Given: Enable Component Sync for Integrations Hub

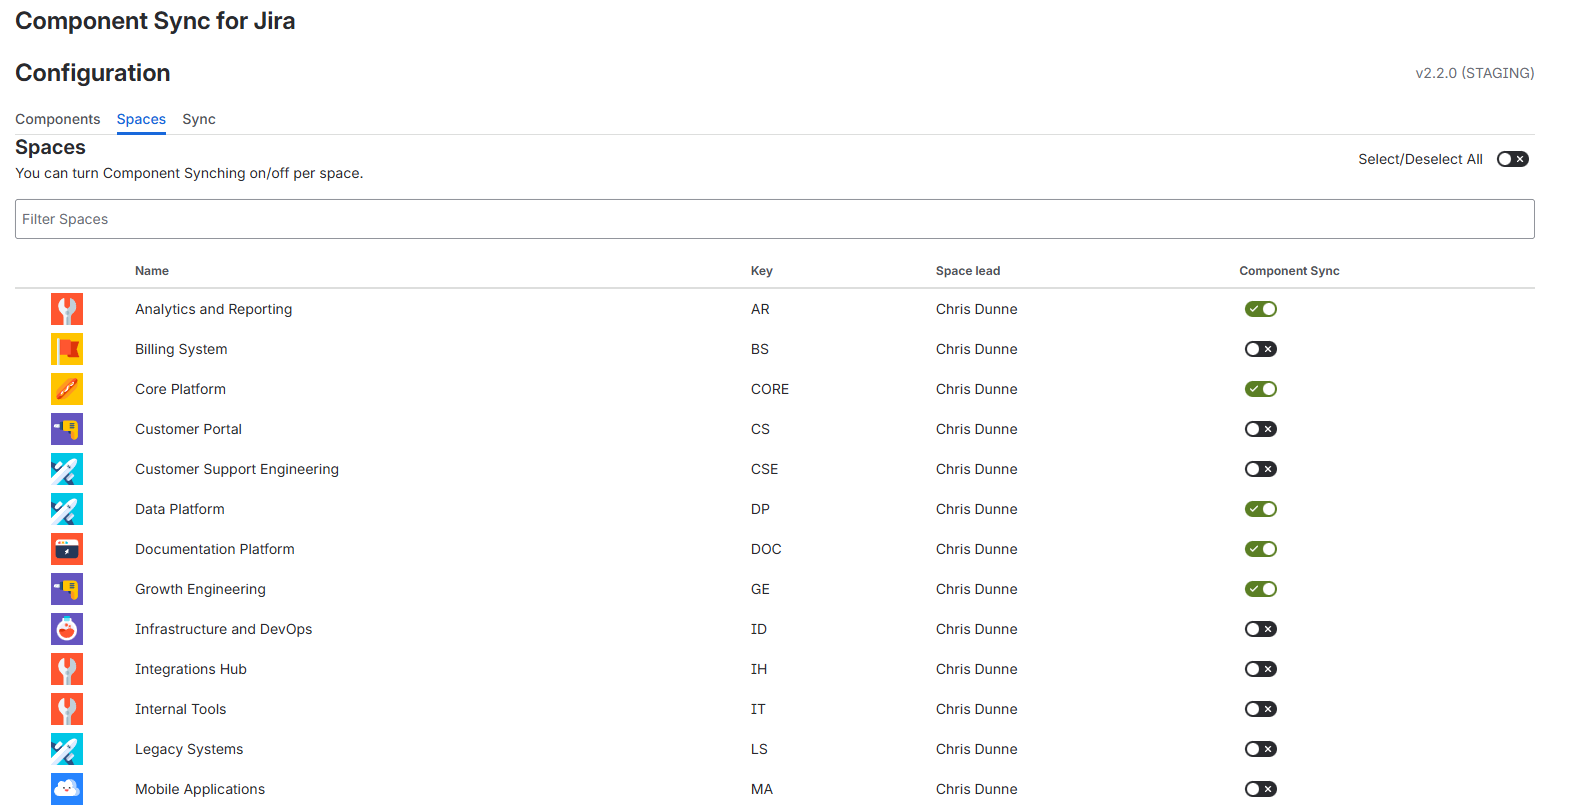Looking at the screenshot, I should coord(1260,669).
